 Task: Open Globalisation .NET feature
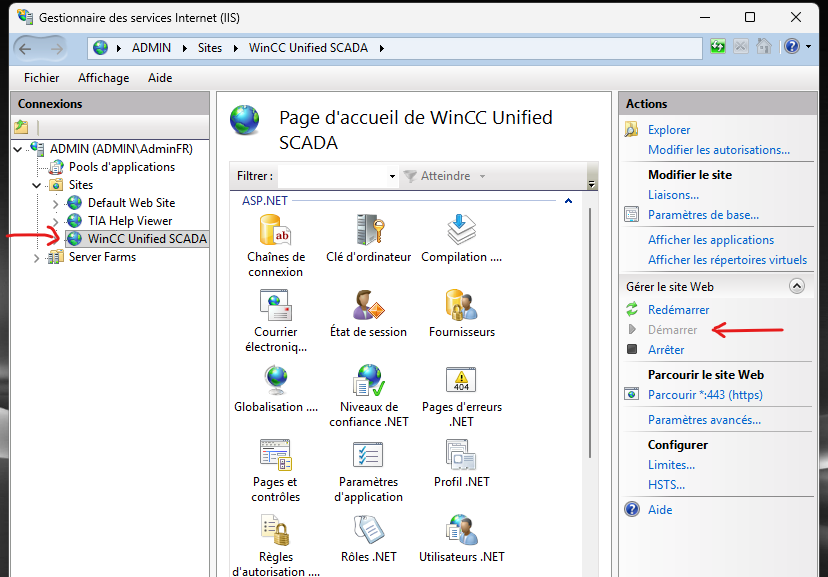pos(276,389)
